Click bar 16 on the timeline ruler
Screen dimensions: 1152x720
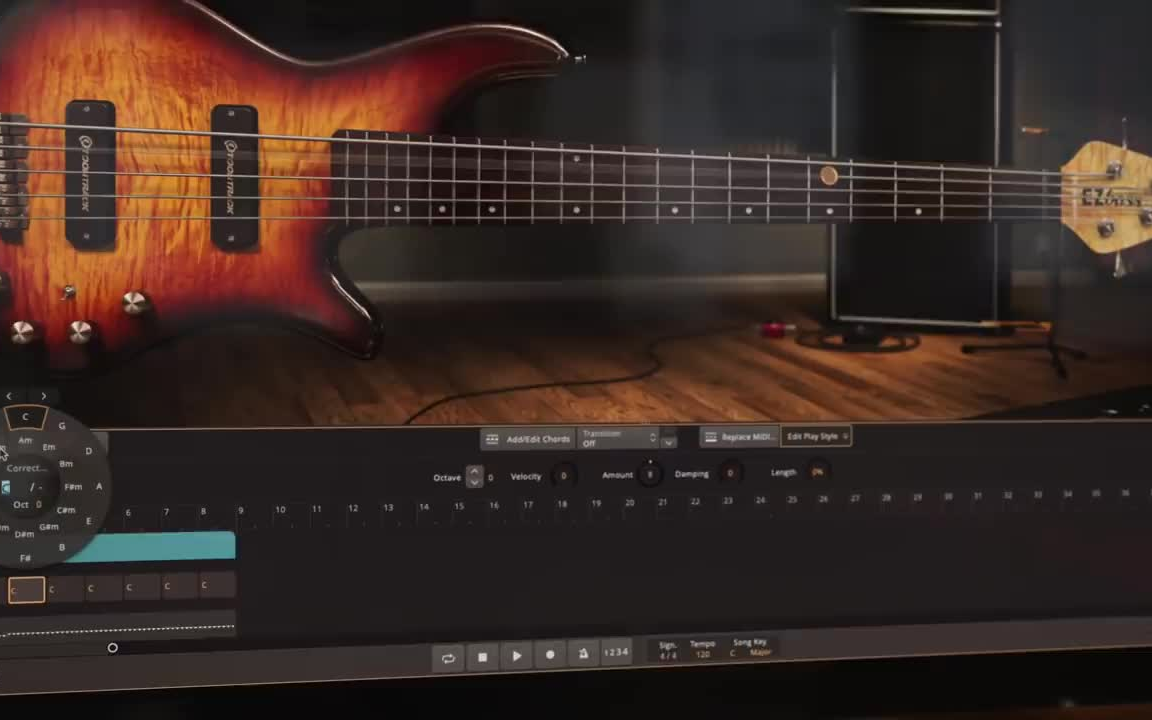coord(494,505)
